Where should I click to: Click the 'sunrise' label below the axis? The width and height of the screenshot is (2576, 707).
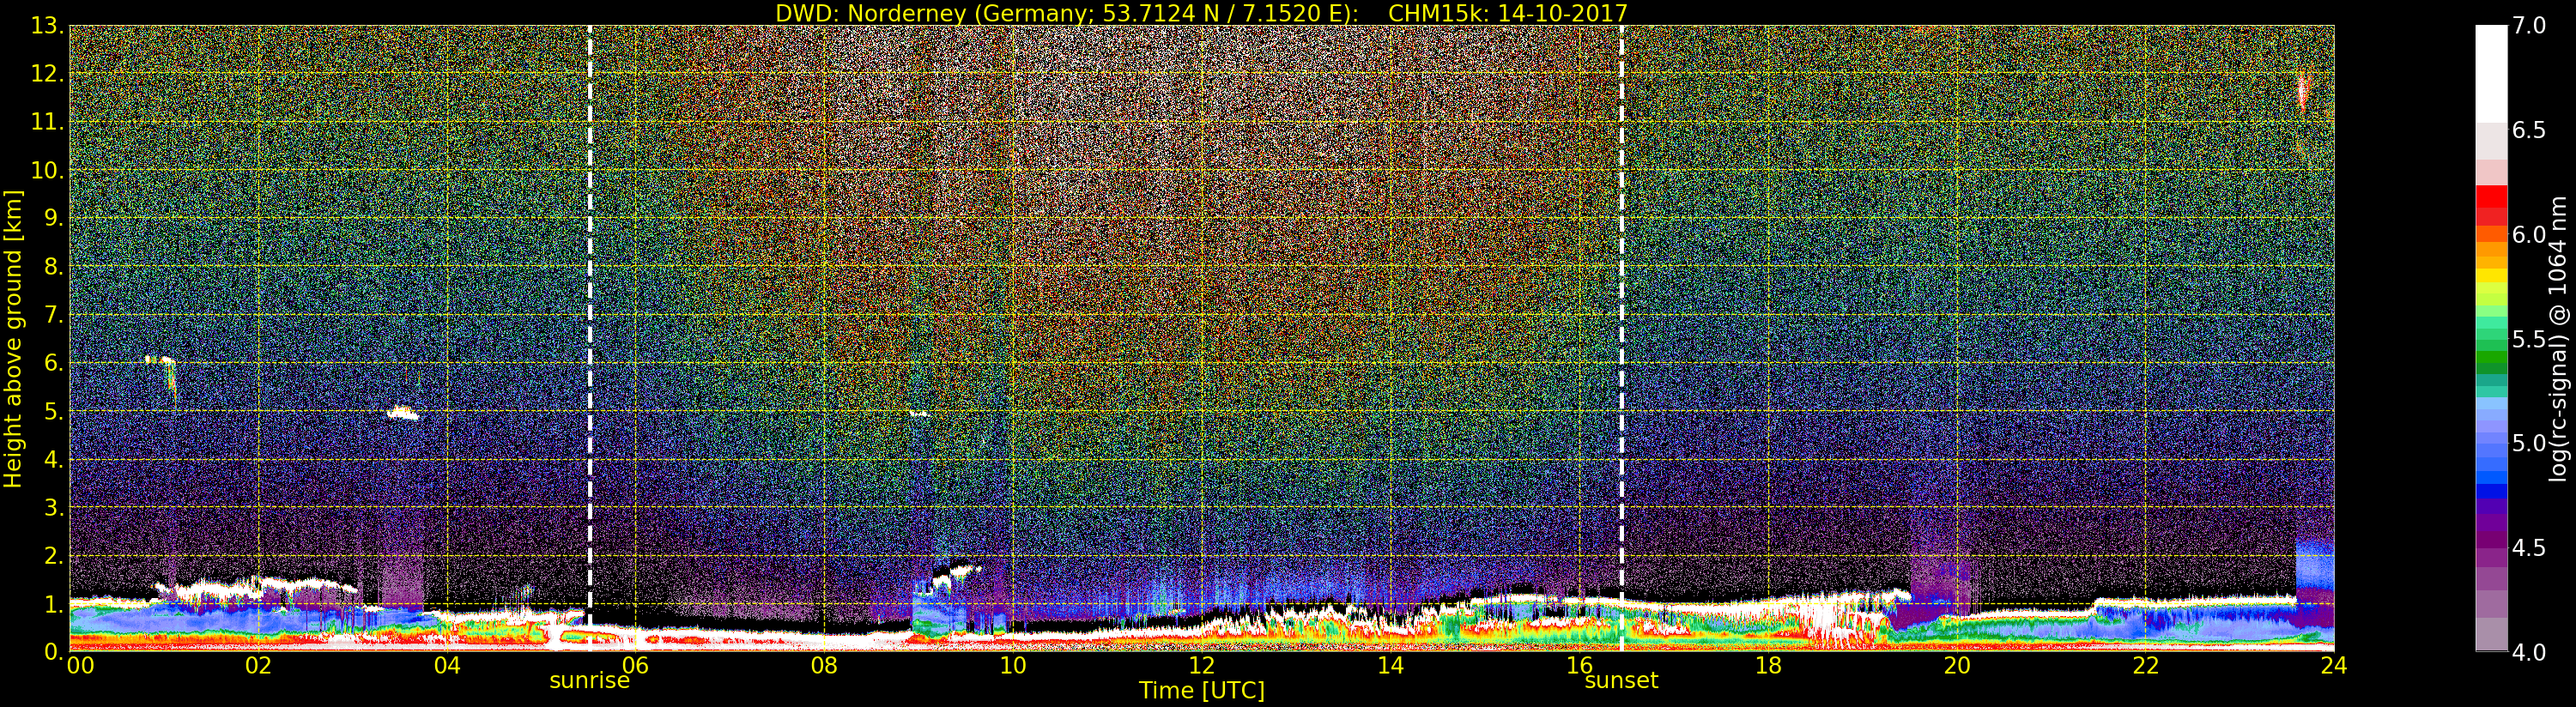tap(589, 681)
